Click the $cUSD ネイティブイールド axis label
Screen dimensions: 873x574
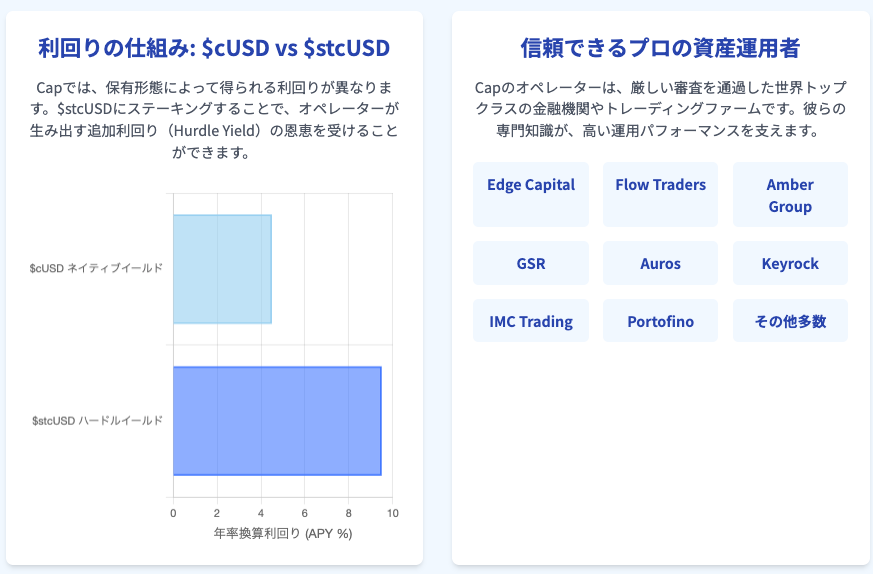coord(96,268)
